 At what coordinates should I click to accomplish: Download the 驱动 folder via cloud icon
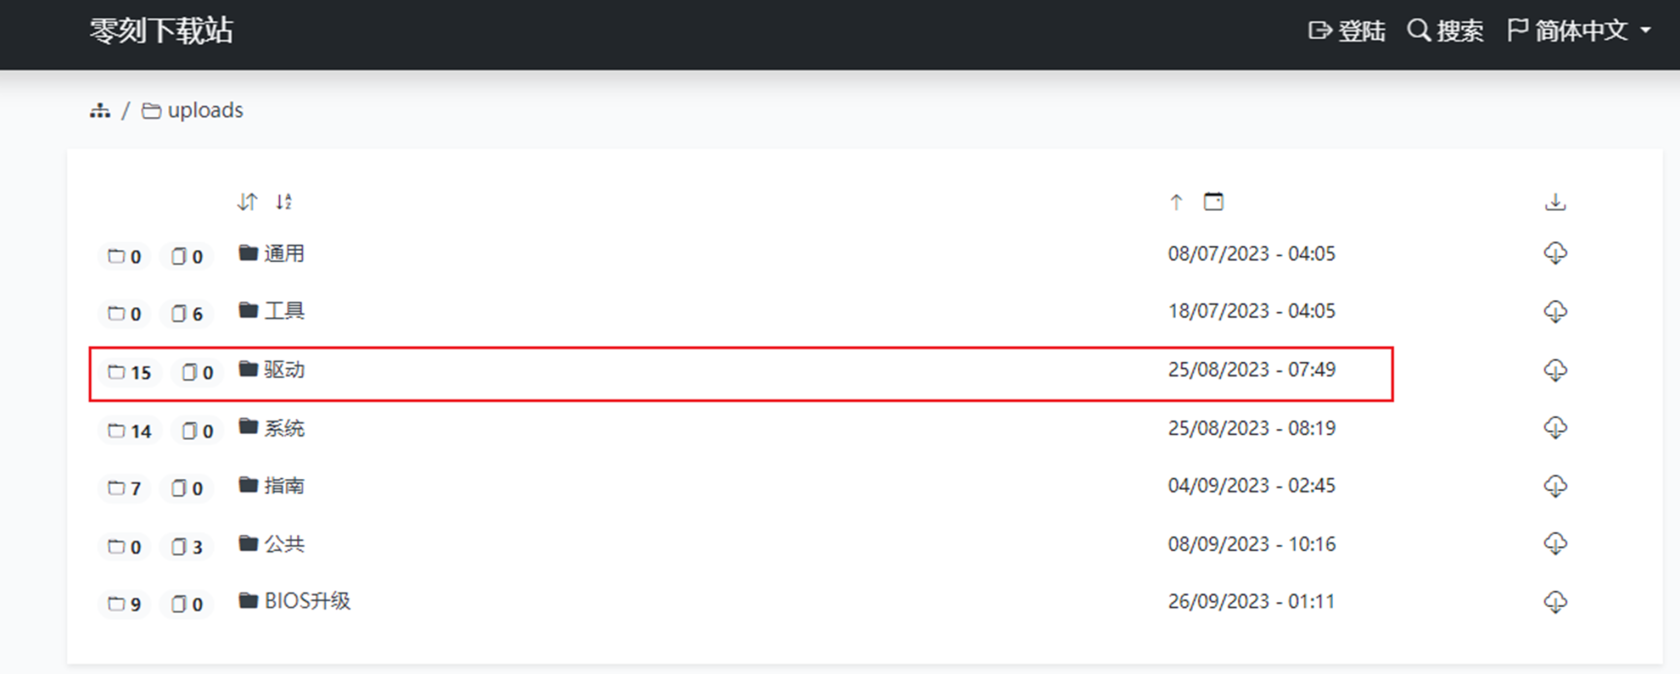pos(1555,370)
